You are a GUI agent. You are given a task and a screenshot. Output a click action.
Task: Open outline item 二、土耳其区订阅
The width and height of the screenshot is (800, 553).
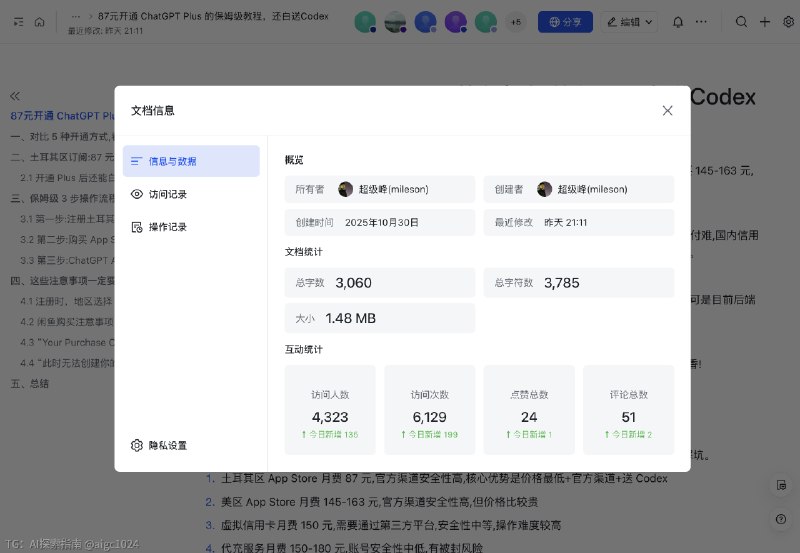coord(62,157)
